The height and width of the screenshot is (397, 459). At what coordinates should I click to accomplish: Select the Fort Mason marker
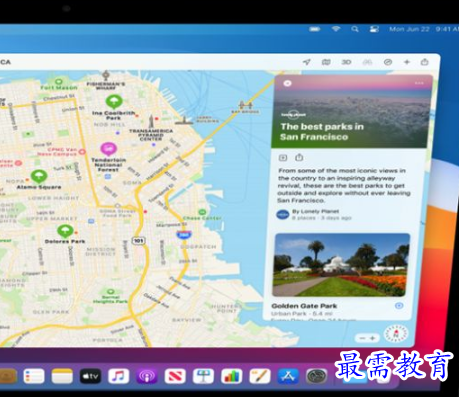click(59, 81)
